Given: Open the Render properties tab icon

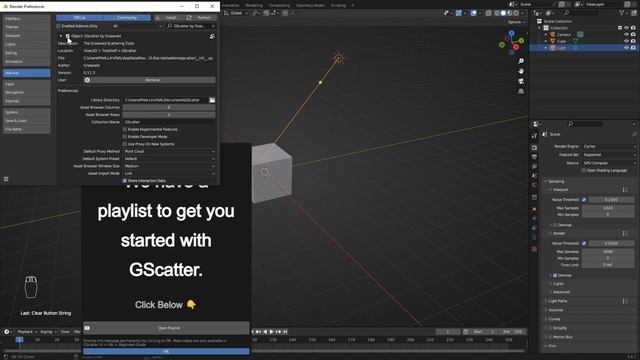Looking at the screenshot, I should pos(534,147).
